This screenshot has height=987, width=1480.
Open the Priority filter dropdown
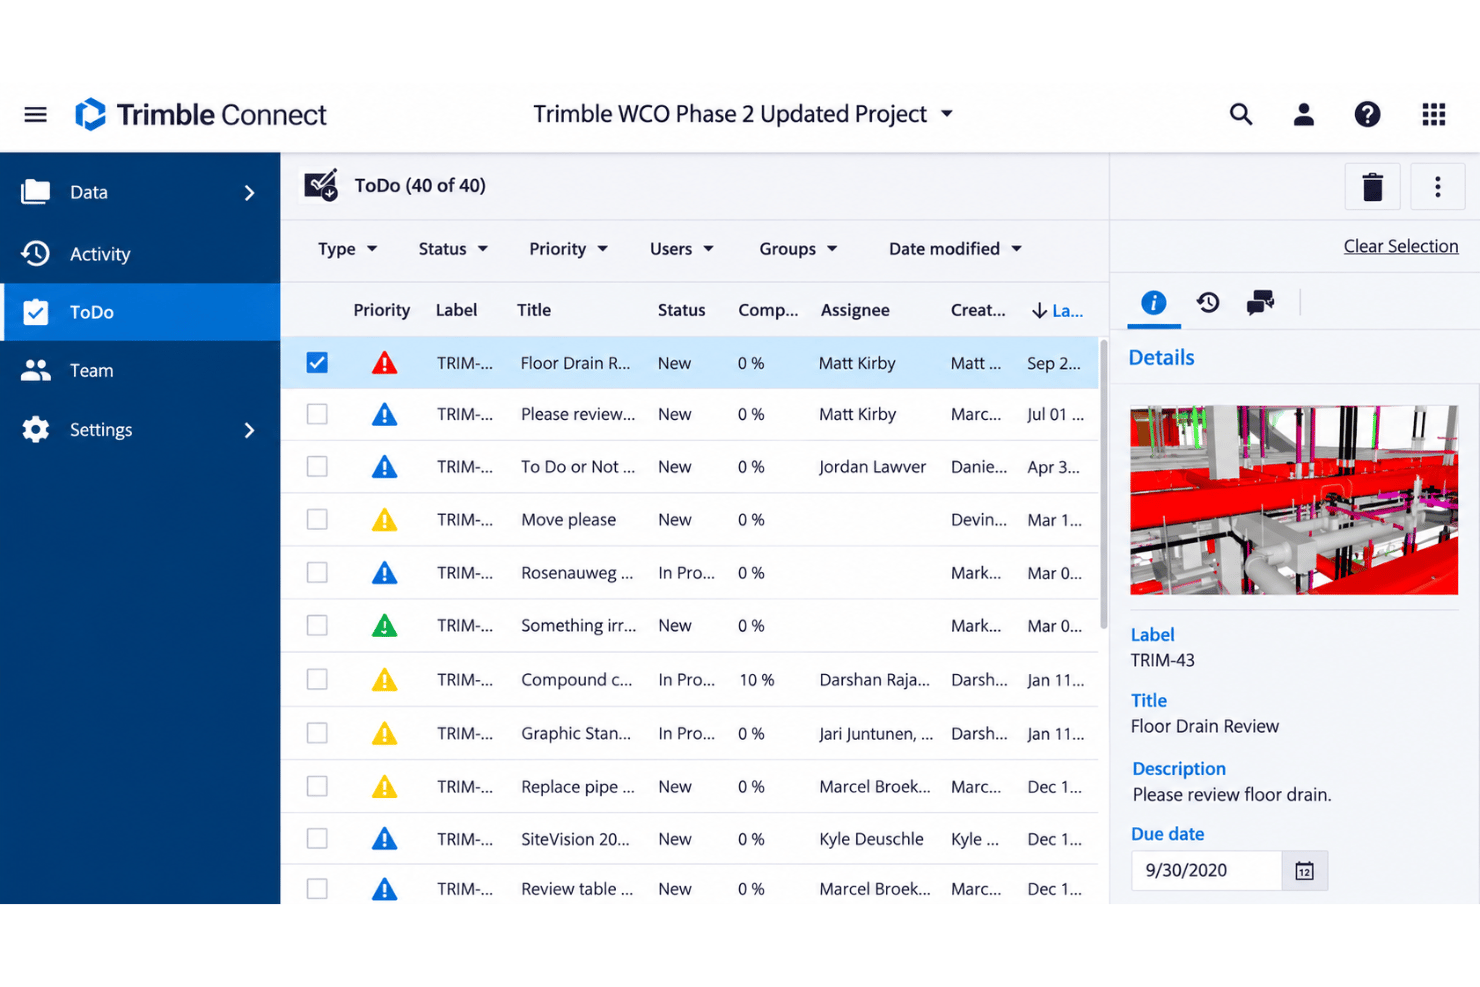[x=568, y=249]
